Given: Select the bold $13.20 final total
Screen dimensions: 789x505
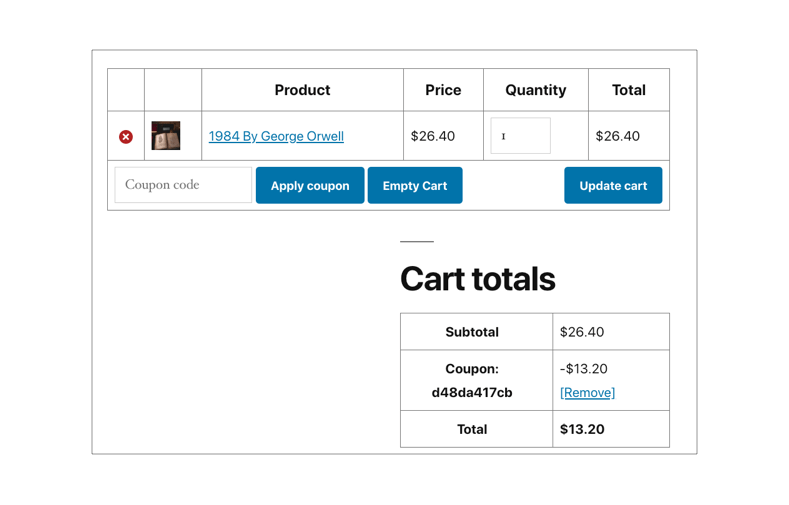Looking at the screenshot, I should (582, 429).
